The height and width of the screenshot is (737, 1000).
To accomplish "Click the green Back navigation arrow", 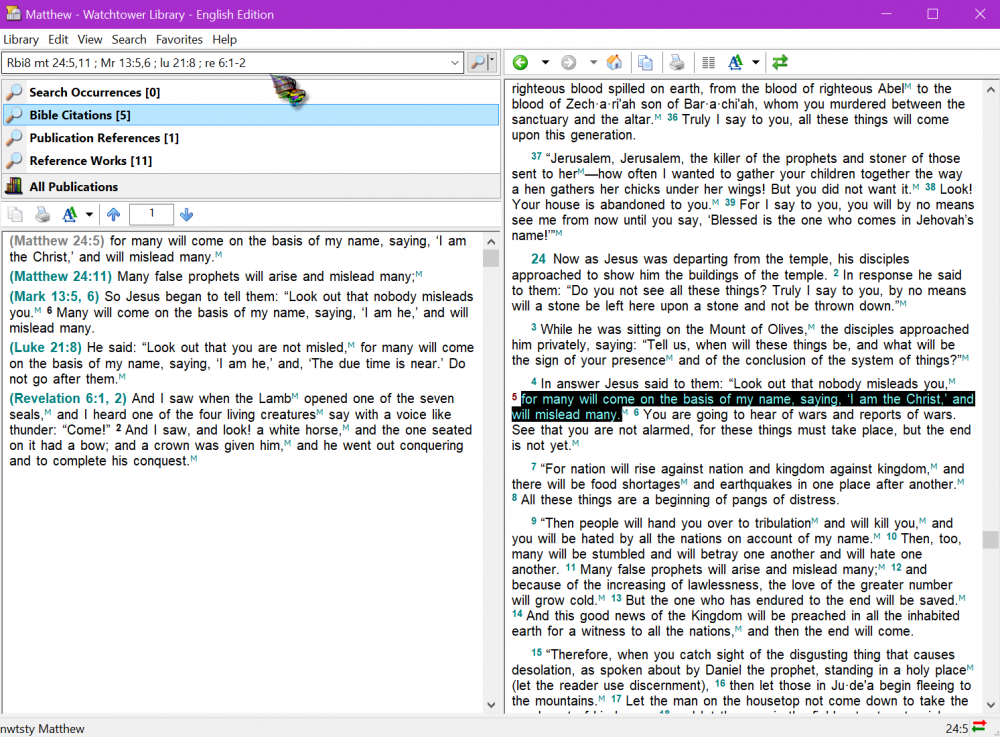I will (x=520, y=63).
